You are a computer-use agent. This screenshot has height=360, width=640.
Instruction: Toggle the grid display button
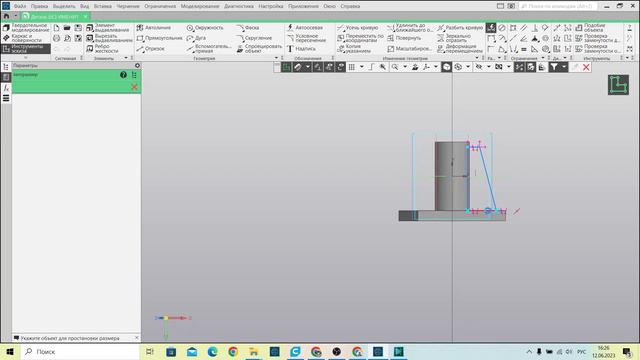(351, 67)
